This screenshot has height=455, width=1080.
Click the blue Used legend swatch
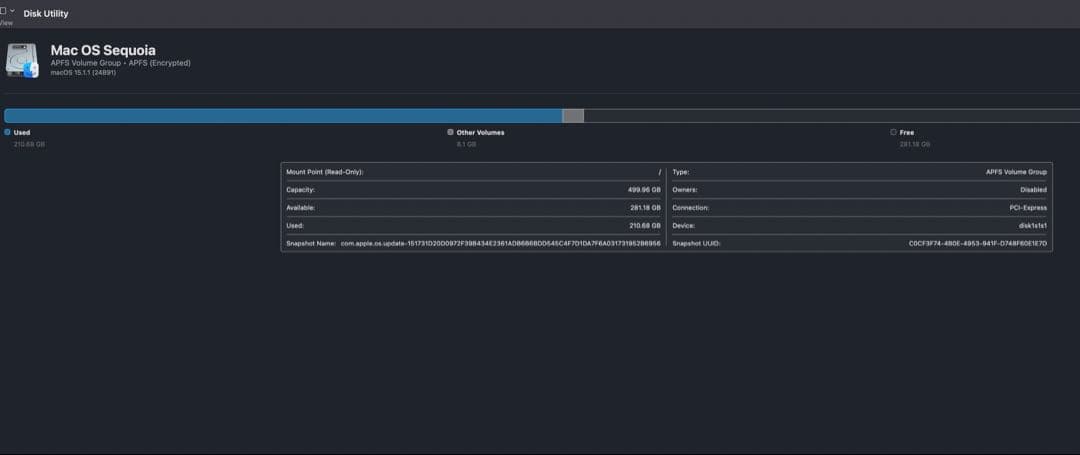pos(7,132)
